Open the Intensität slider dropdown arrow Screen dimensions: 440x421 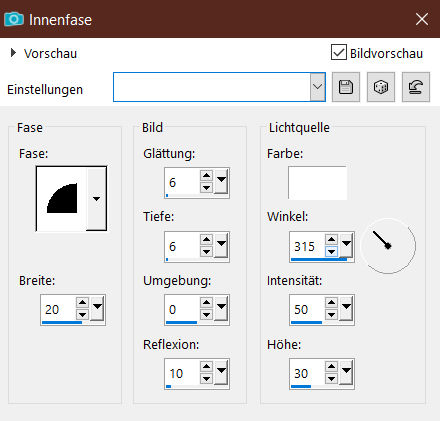[346, 308]
